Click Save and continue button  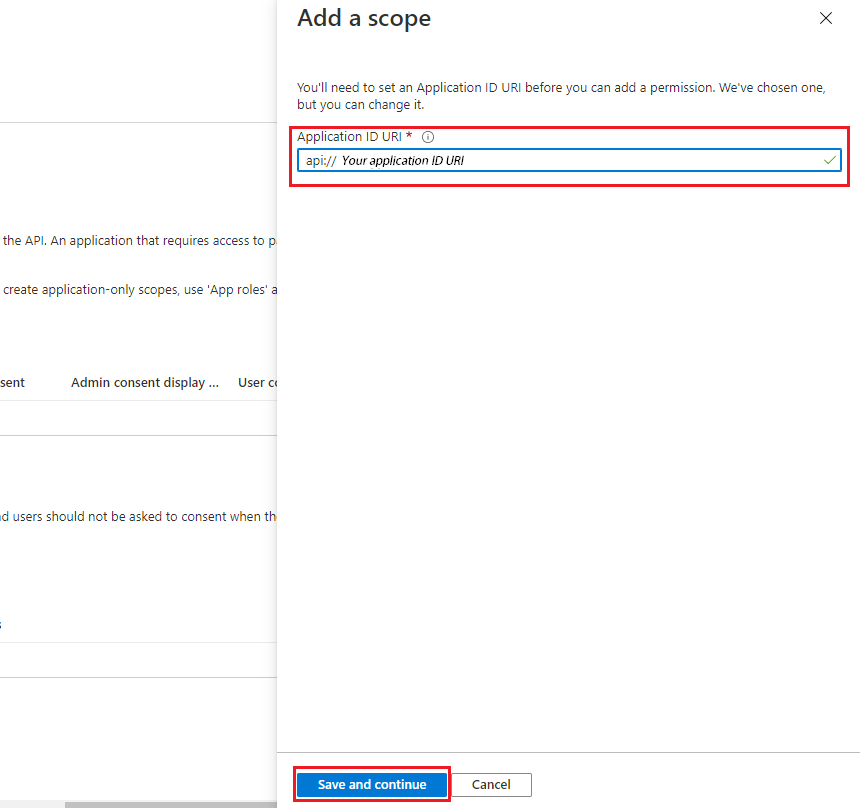372,784
